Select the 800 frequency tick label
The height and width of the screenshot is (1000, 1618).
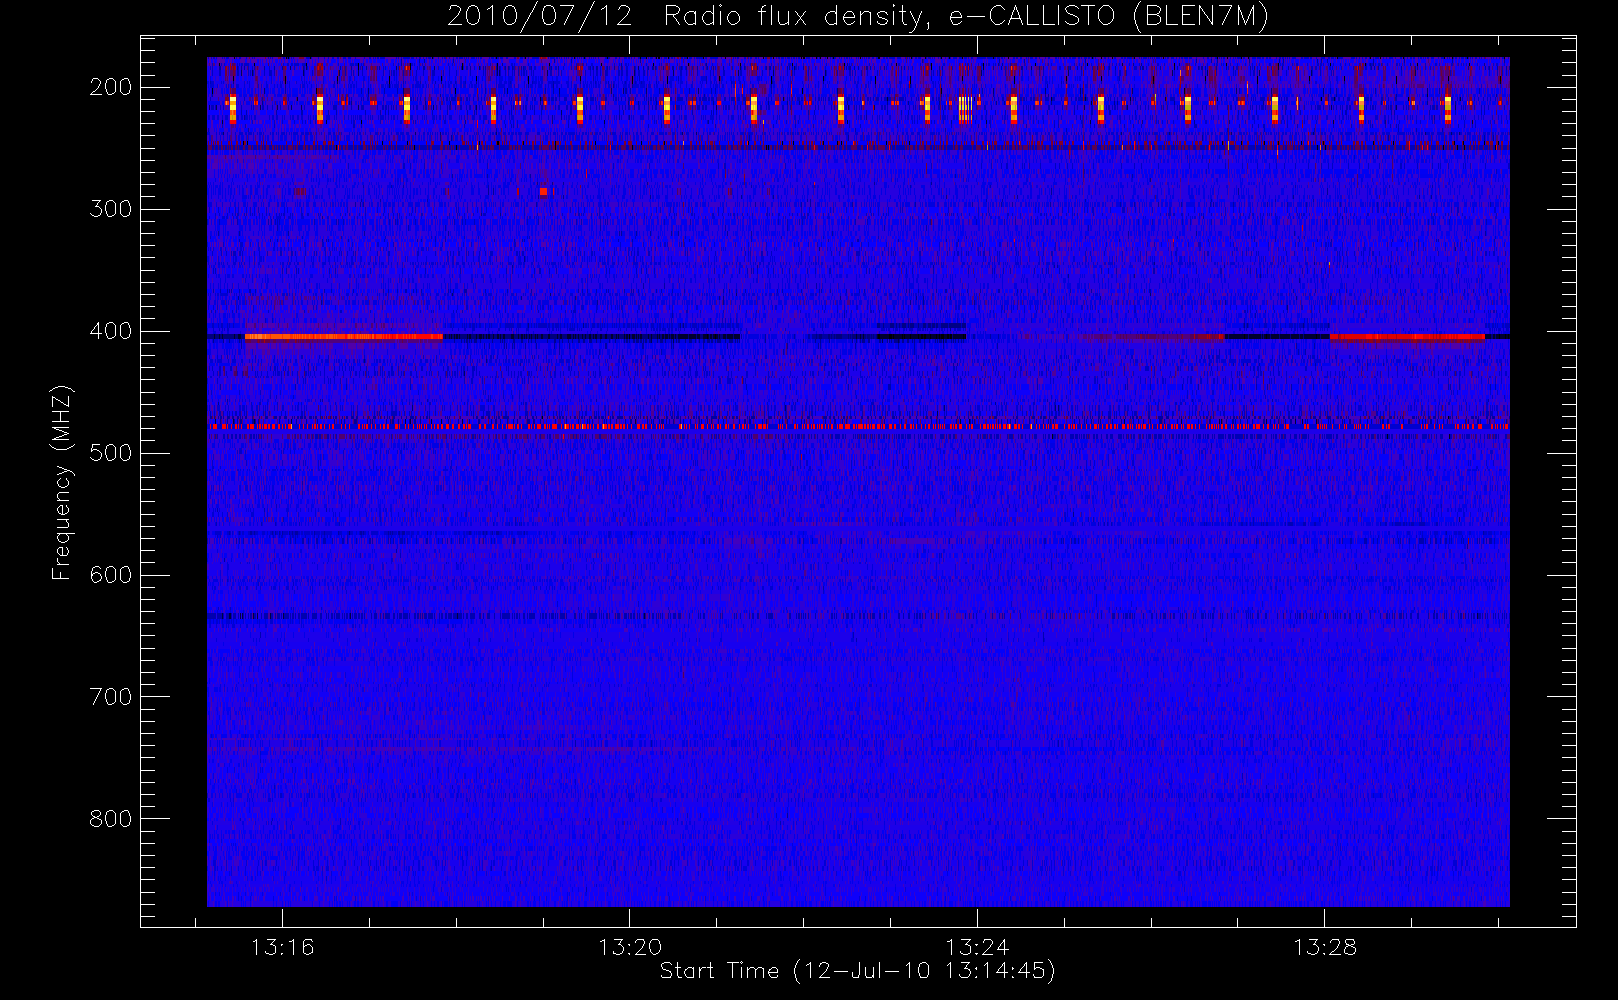point(111,819)
